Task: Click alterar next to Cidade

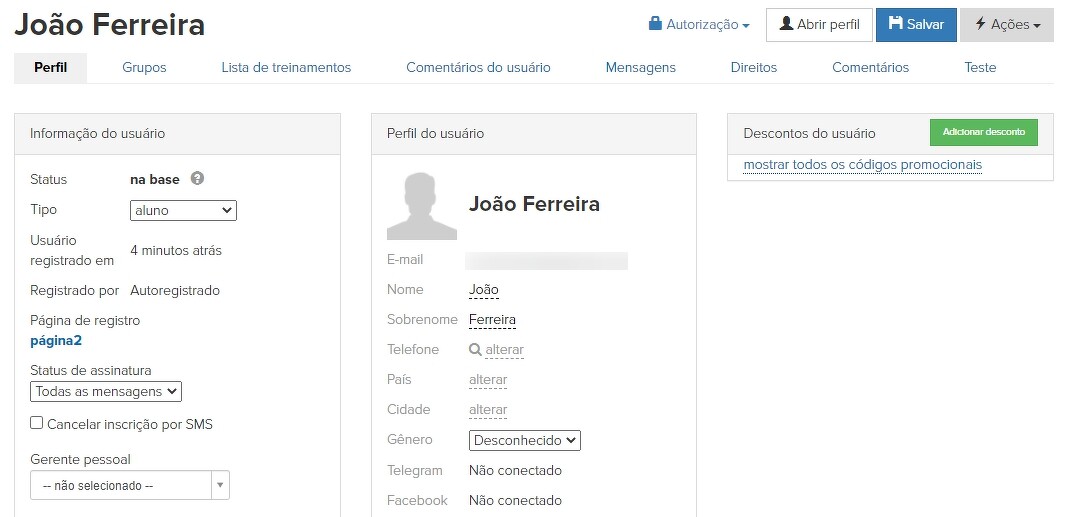Action: click(x=488, y=410)
